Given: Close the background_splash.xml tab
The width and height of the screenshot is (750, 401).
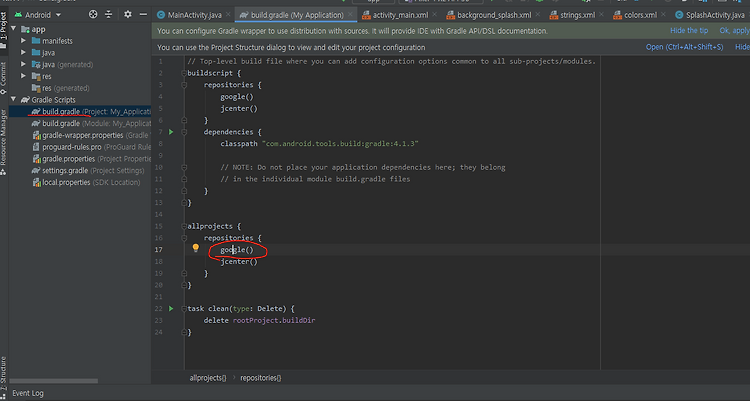Looking at the screenshot, I should click(x=538, y=15).
